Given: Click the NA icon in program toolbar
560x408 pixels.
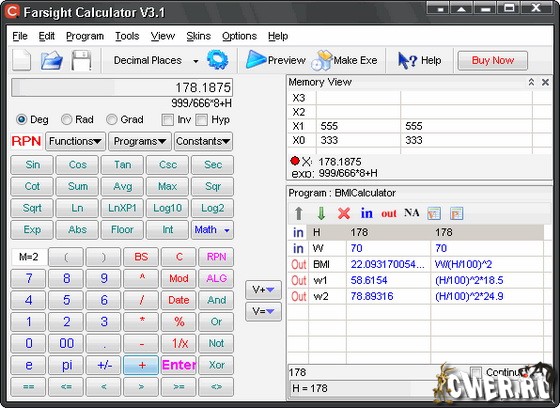Looking at the screenshot, I should [411, 213].
